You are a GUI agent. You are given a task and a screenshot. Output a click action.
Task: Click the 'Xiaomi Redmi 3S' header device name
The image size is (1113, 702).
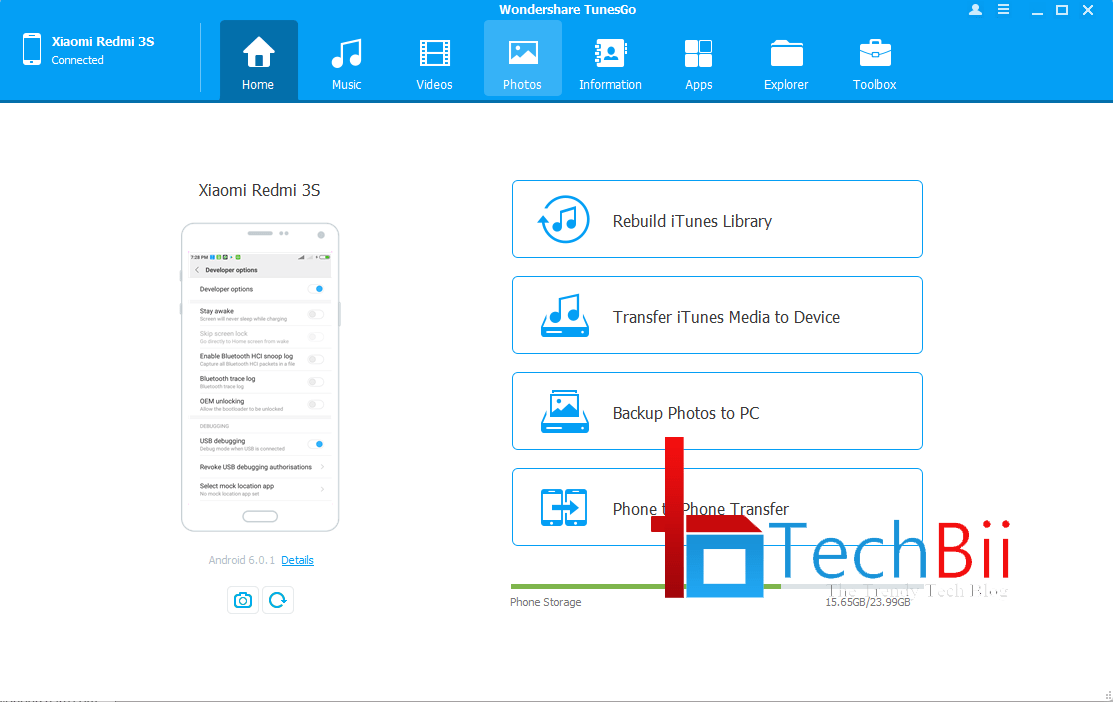click(x=103, y=41)
